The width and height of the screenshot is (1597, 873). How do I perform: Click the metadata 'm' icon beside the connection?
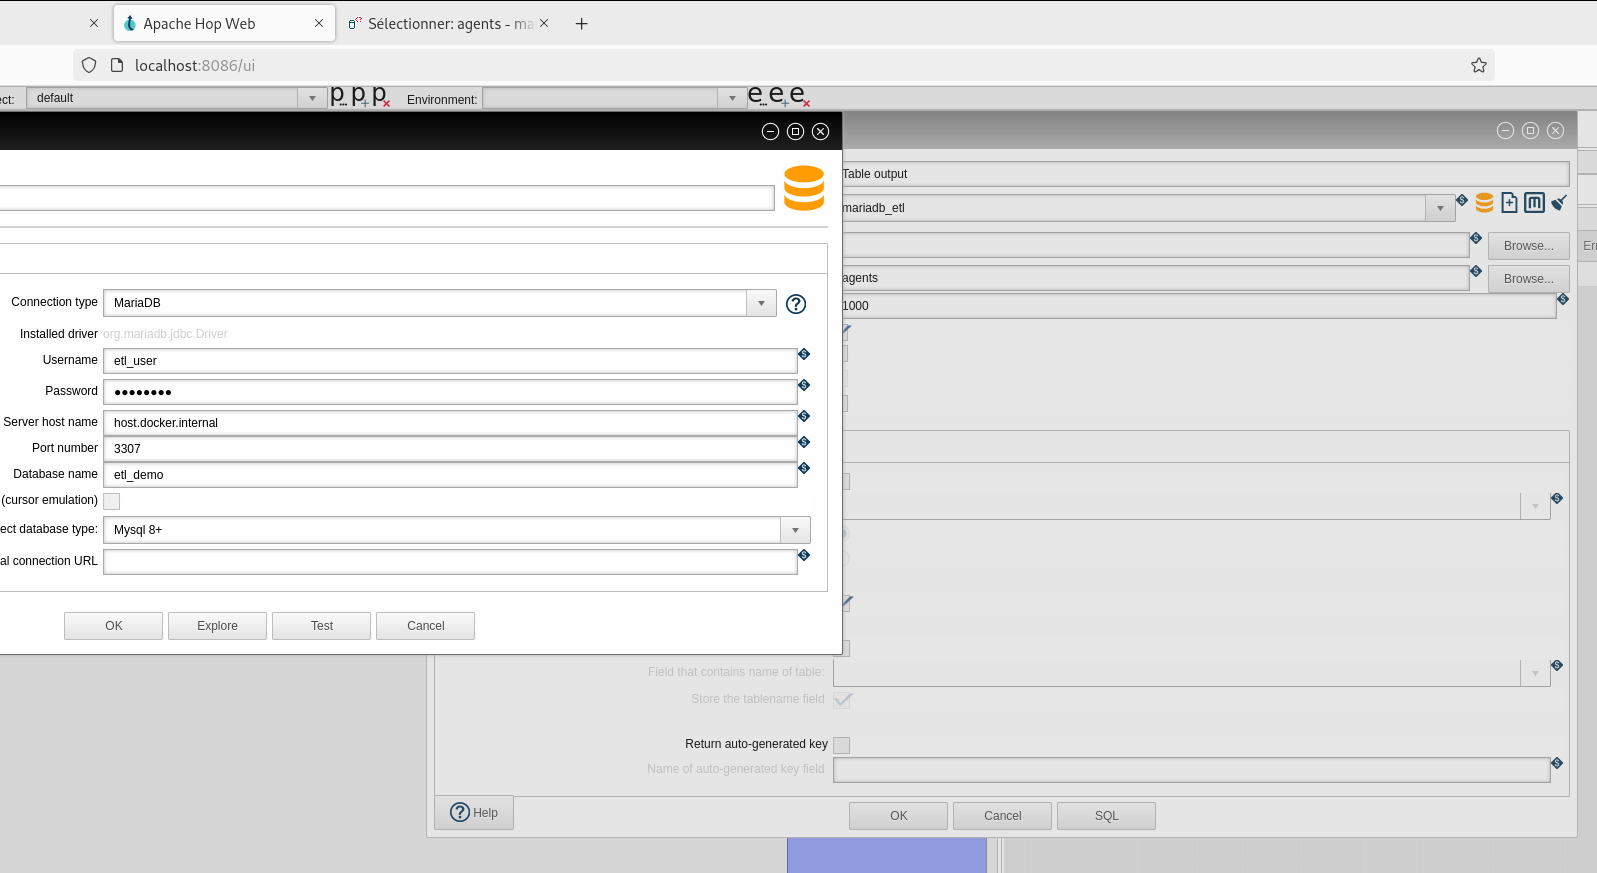pyautogui.click(x=1534, y=203)
